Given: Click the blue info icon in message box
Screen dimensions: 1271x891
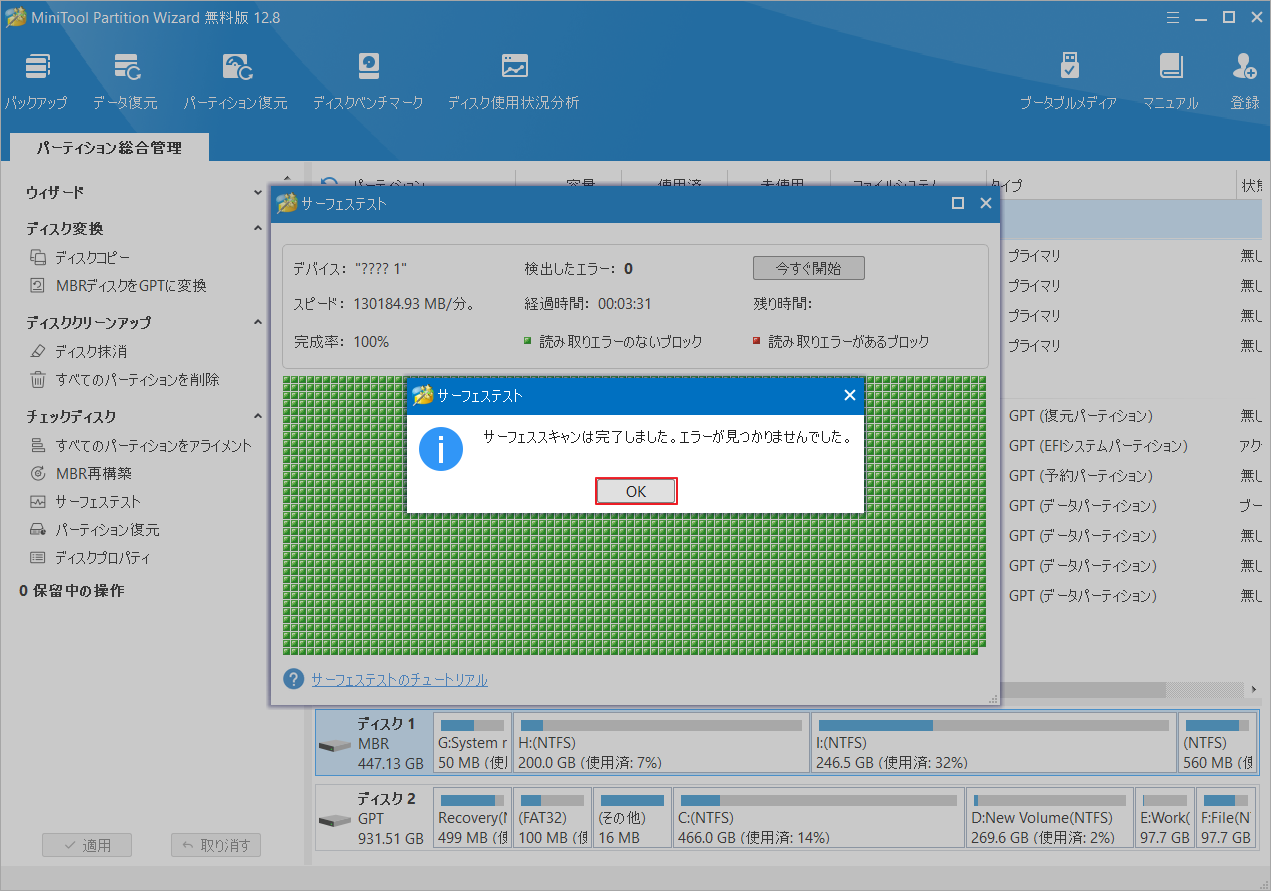Looking at the screenshot, I should point(441,449).
